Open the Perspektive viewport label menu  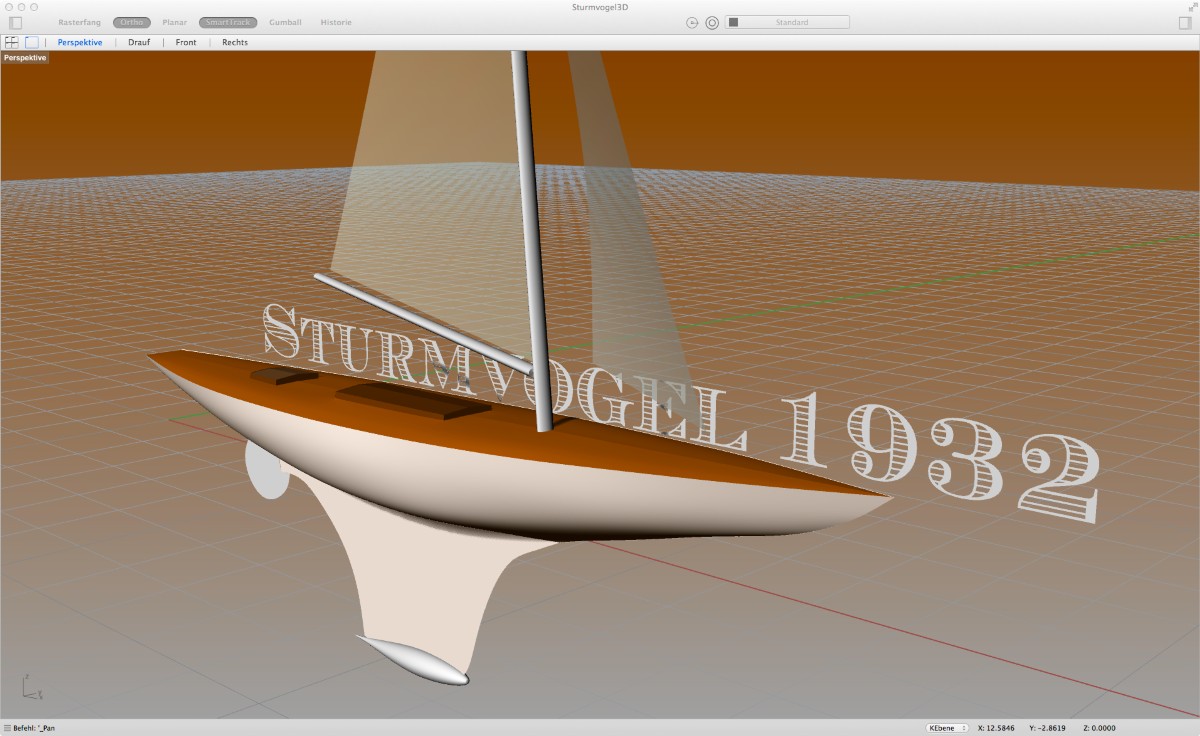tap(25, 58)
